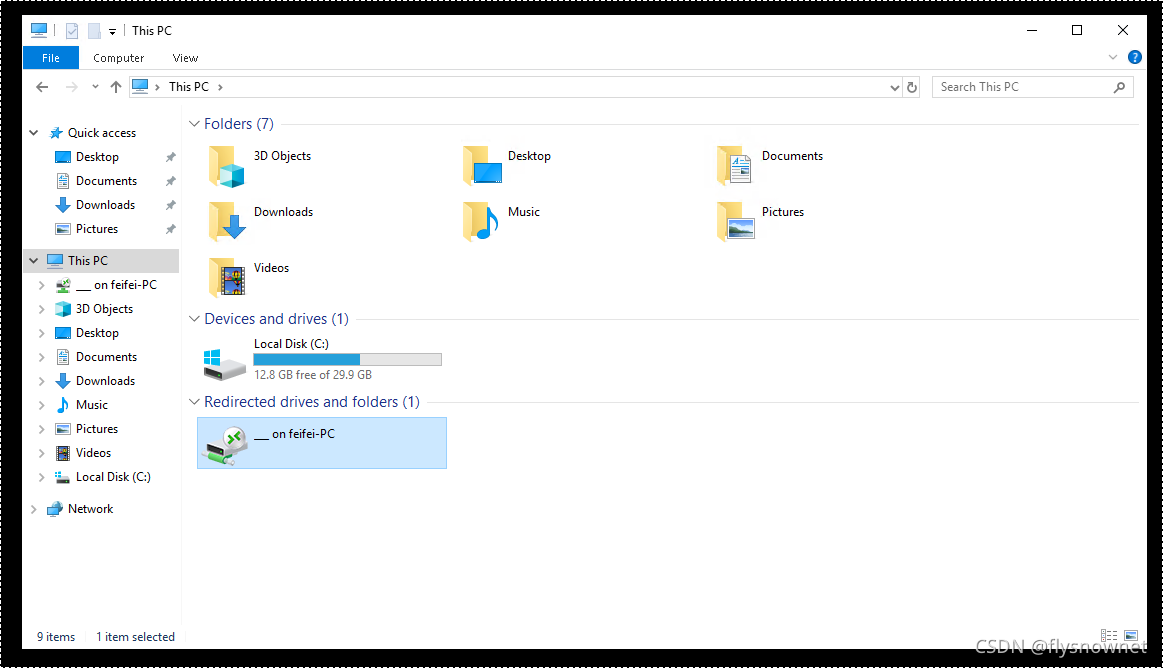Click the forward navigation arrow
1163x668 pixels.
71,87
